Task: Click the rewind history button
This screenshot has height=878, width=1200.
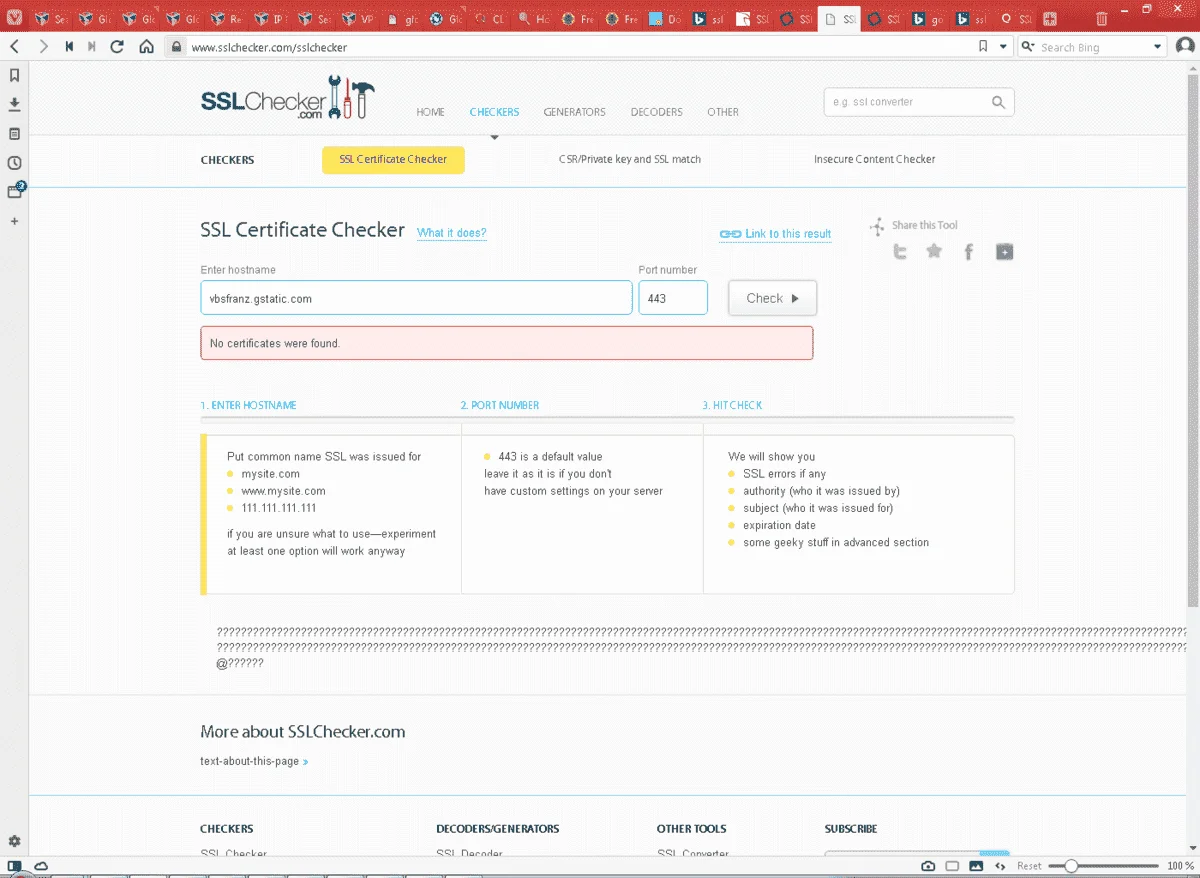Action: click(x=69, y=46)
